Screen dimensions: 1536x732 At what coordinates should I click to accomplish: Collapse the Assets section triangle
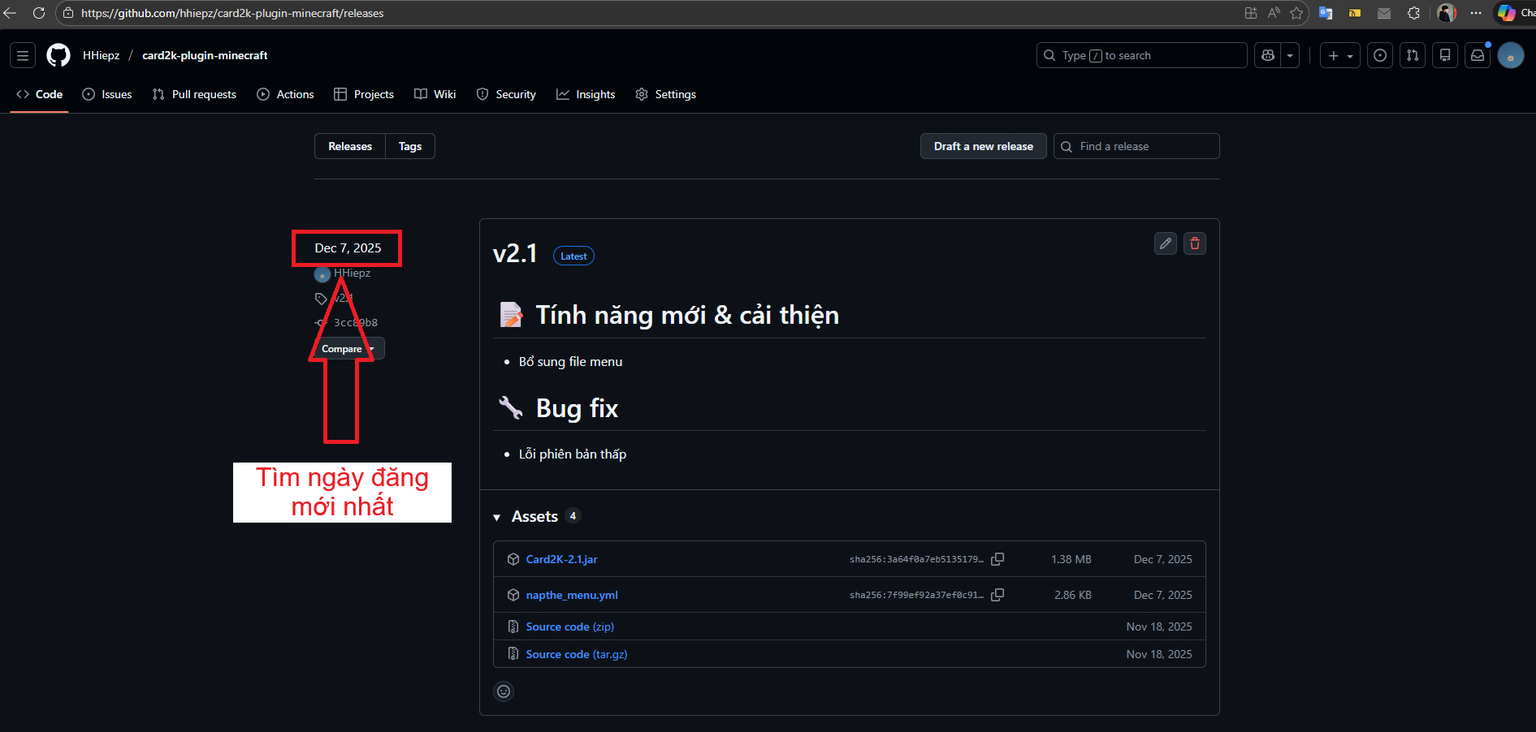pyautogui.click(x=497, y=517)
